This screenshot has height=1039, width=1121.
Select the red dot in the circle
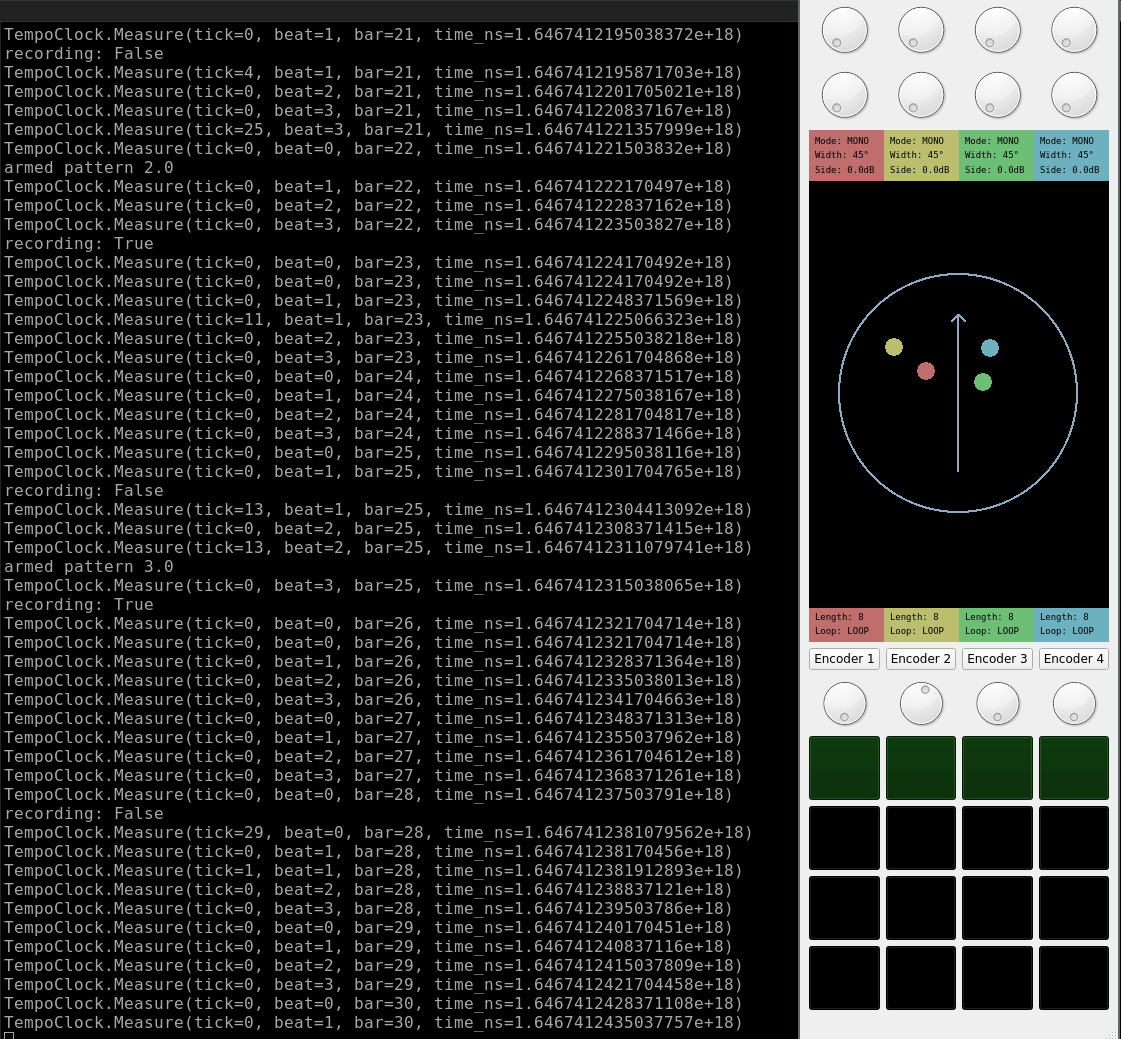926,371
